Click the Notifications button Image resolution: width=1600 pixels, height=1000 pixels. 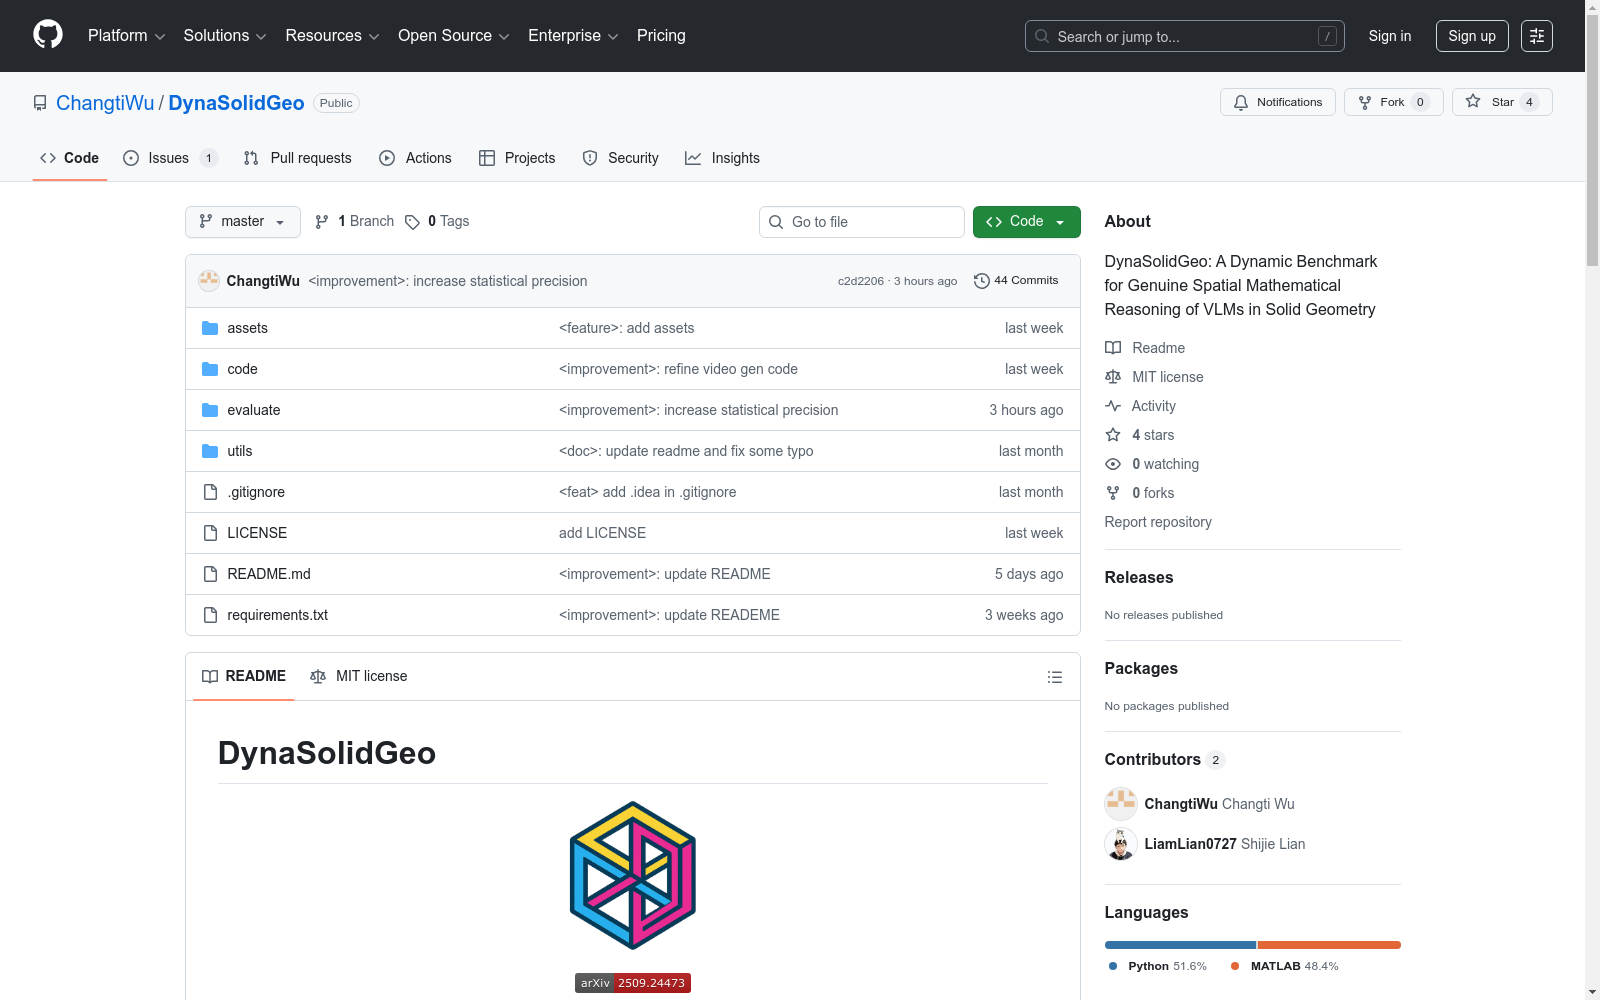click(1278, 102)
